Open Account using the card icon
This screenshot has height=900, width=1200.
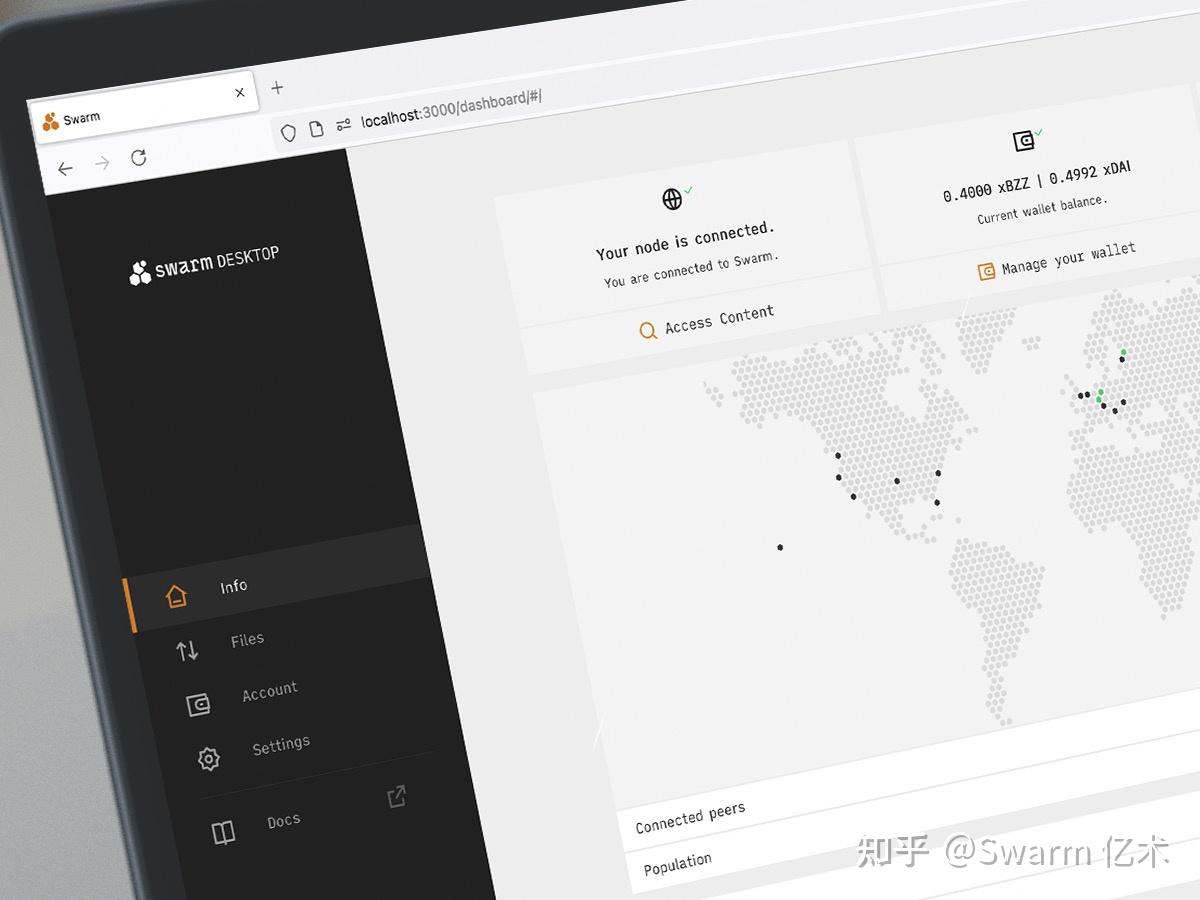200,702
